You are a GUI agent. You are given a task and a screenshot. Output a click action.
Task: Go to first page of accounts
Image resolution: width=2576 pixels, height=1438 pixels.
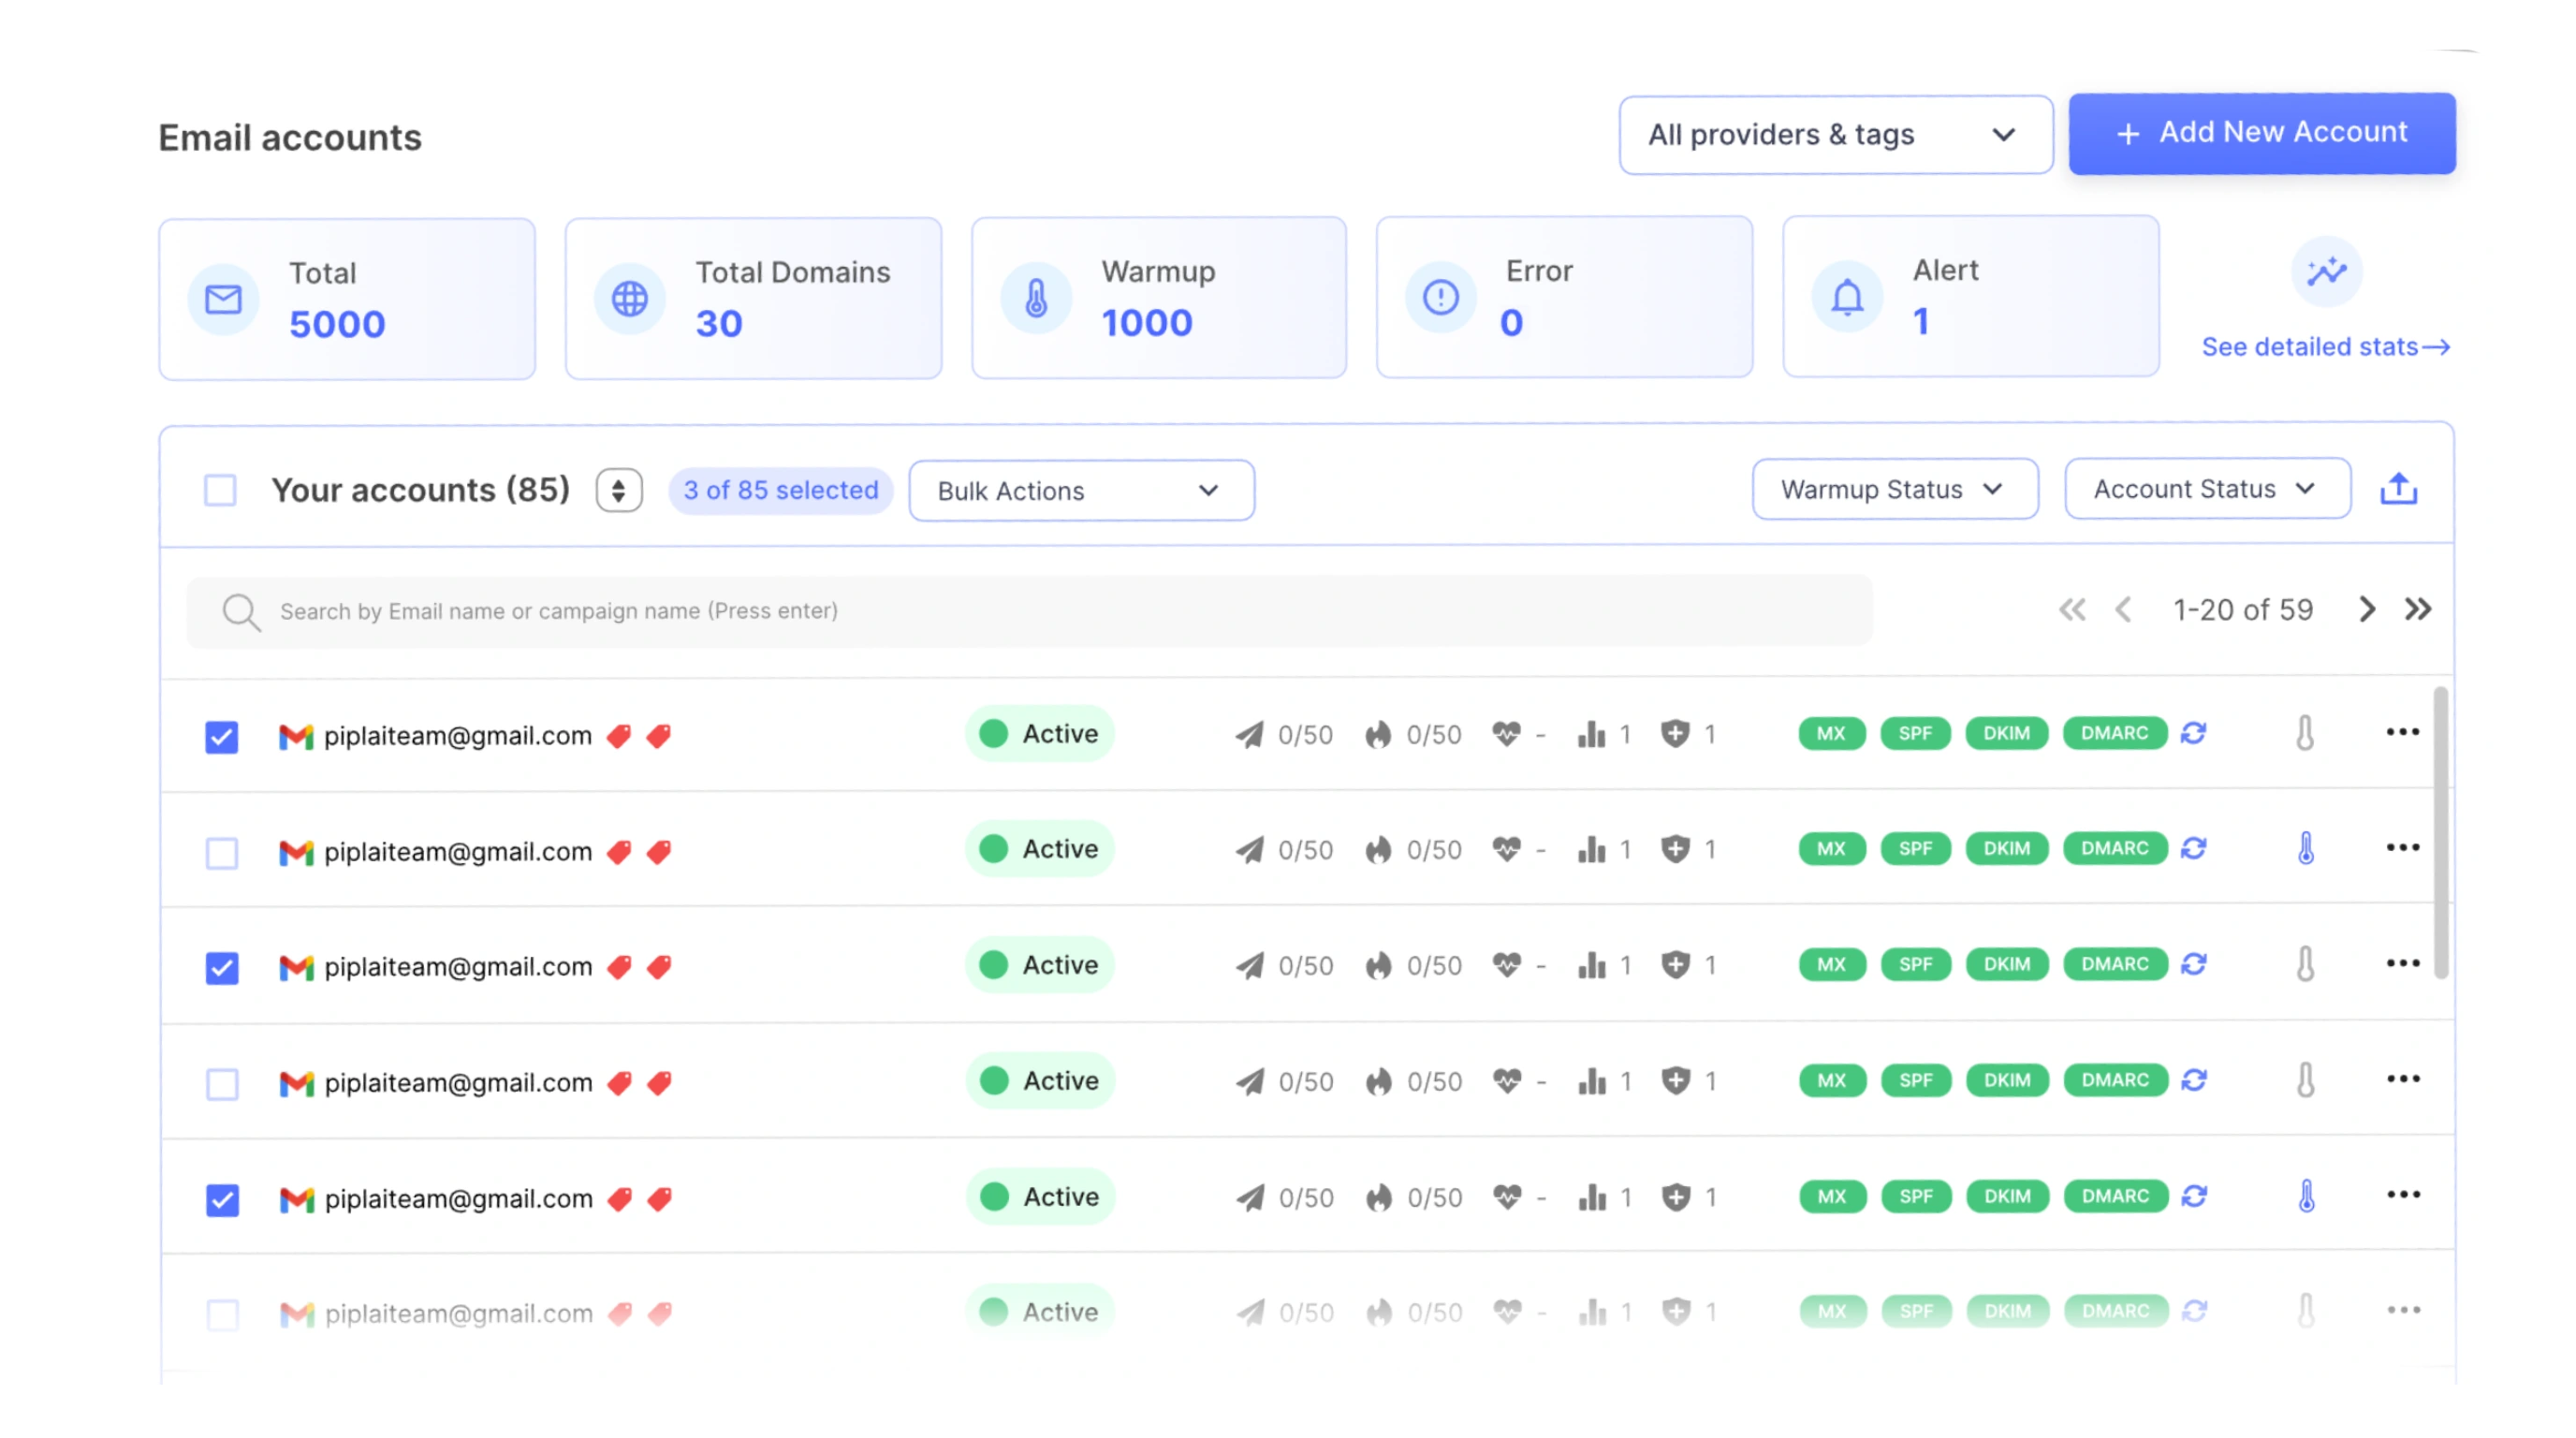2072,610
